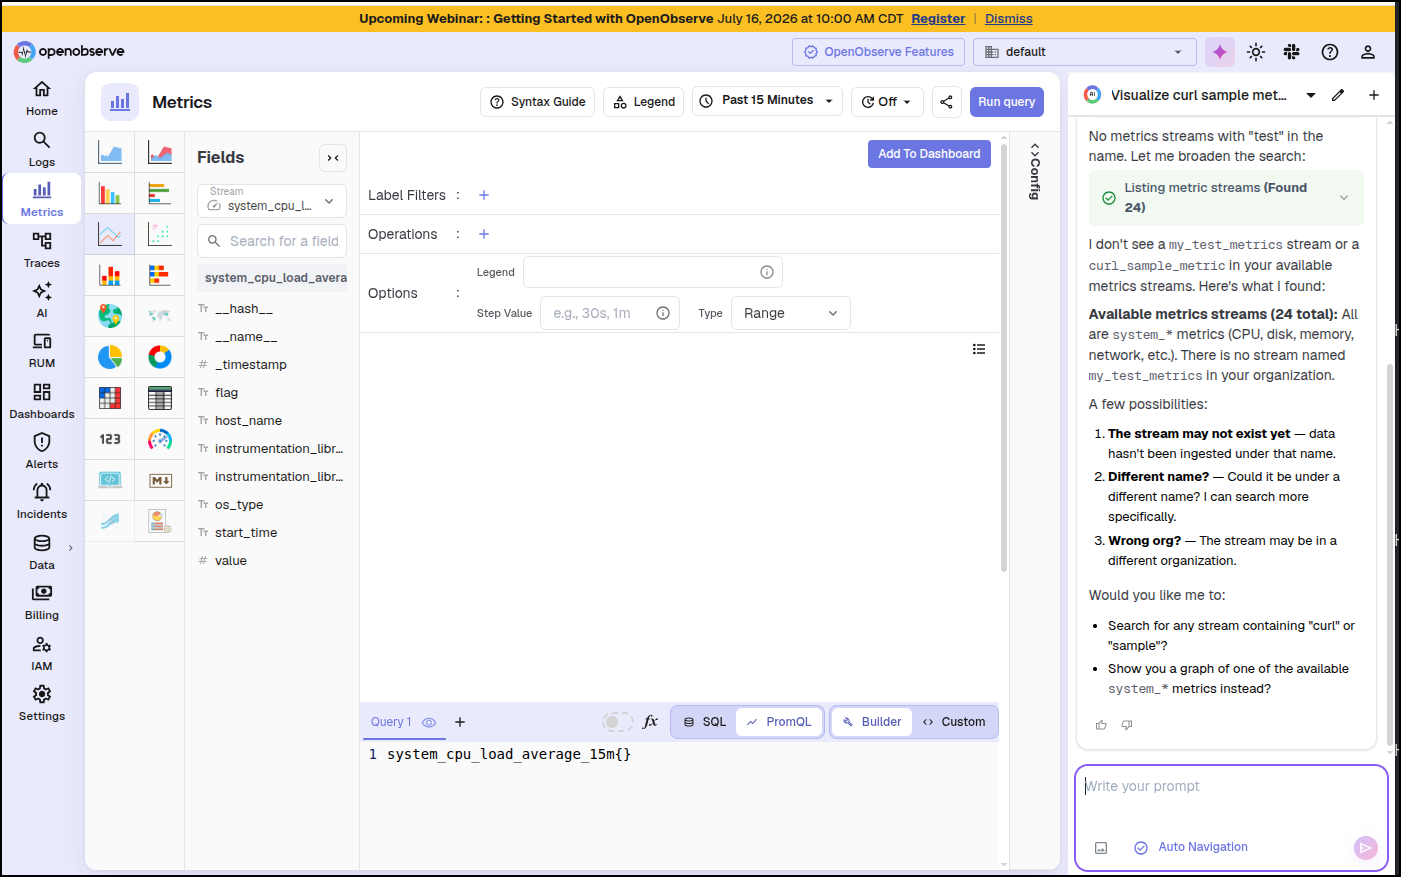Choose the pie chart type icon
Viewport: 1401px width, 877px height.
pos(110,357)
